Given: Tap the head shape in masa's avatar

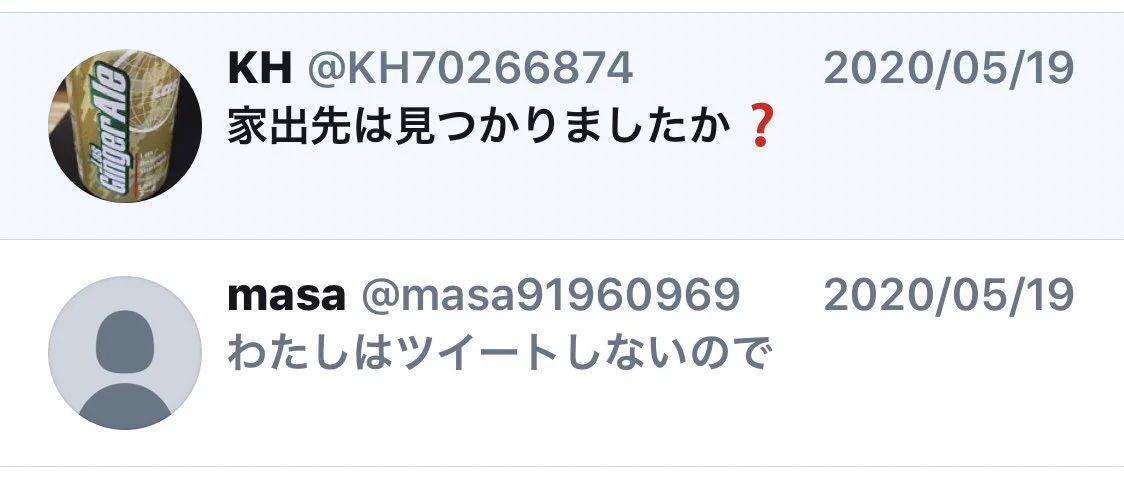Looking at the screenshot, I should [125, 341].
